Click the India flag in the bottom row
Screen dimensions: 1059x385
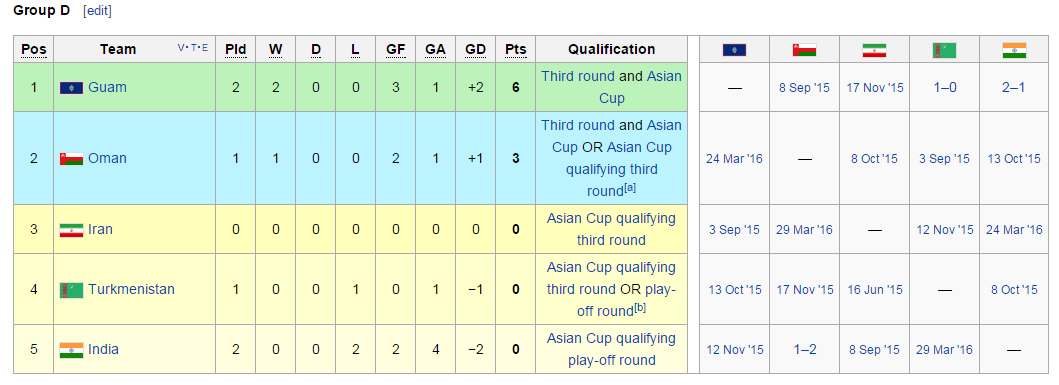tap(72, 350)
